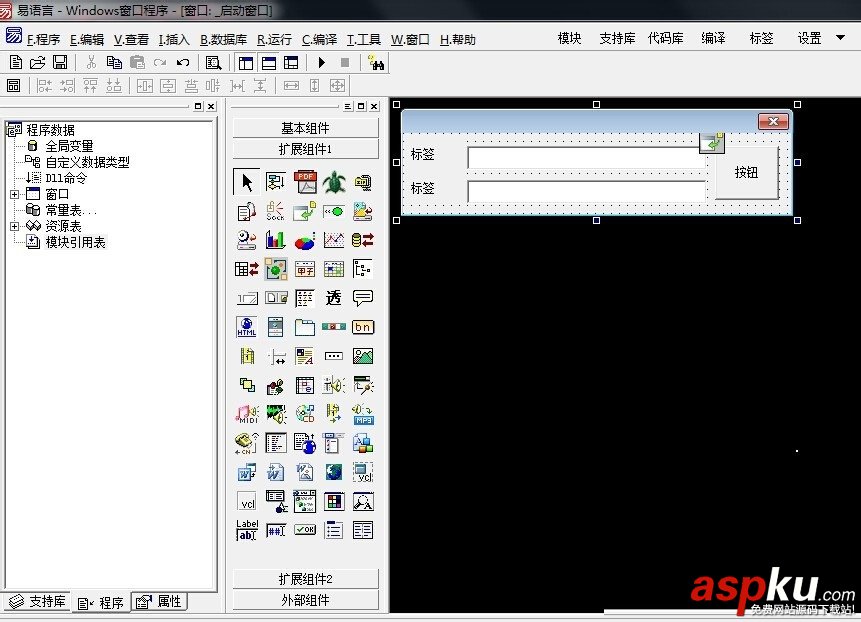Select 常量表 in the tree
The height and width of the screenshot is (622, 861).
pos(70,210)
